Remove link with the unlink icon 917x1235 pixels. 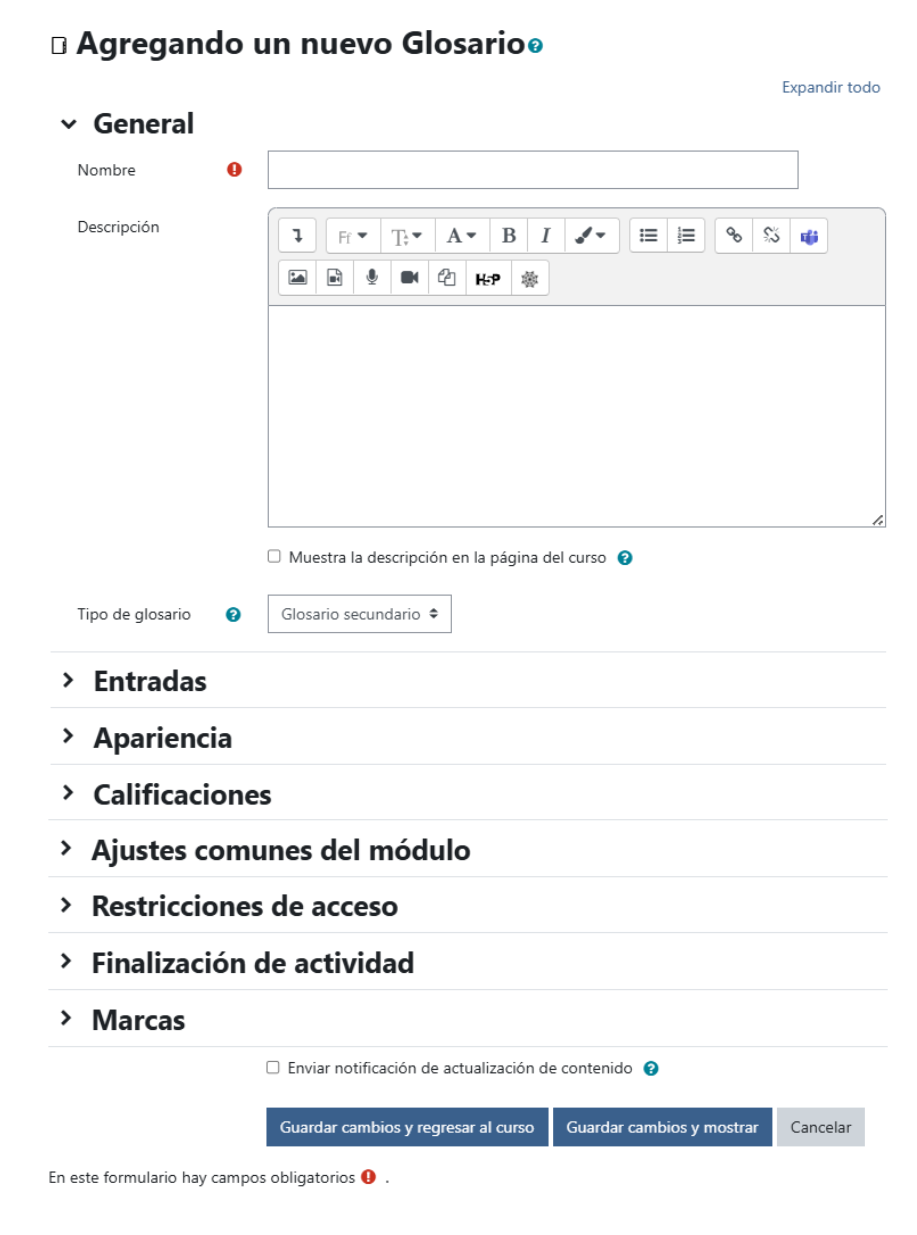771,236
